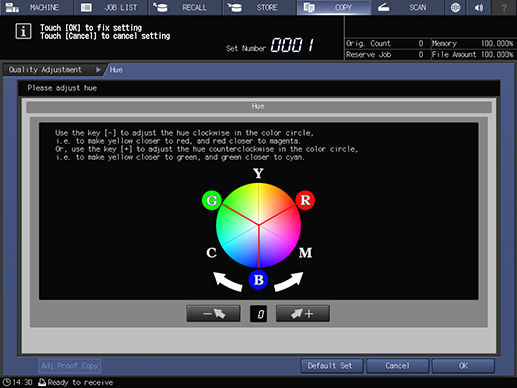517x388 pixels.
Task: Click the hue value field showing 0
Action: tap(258, 314)
